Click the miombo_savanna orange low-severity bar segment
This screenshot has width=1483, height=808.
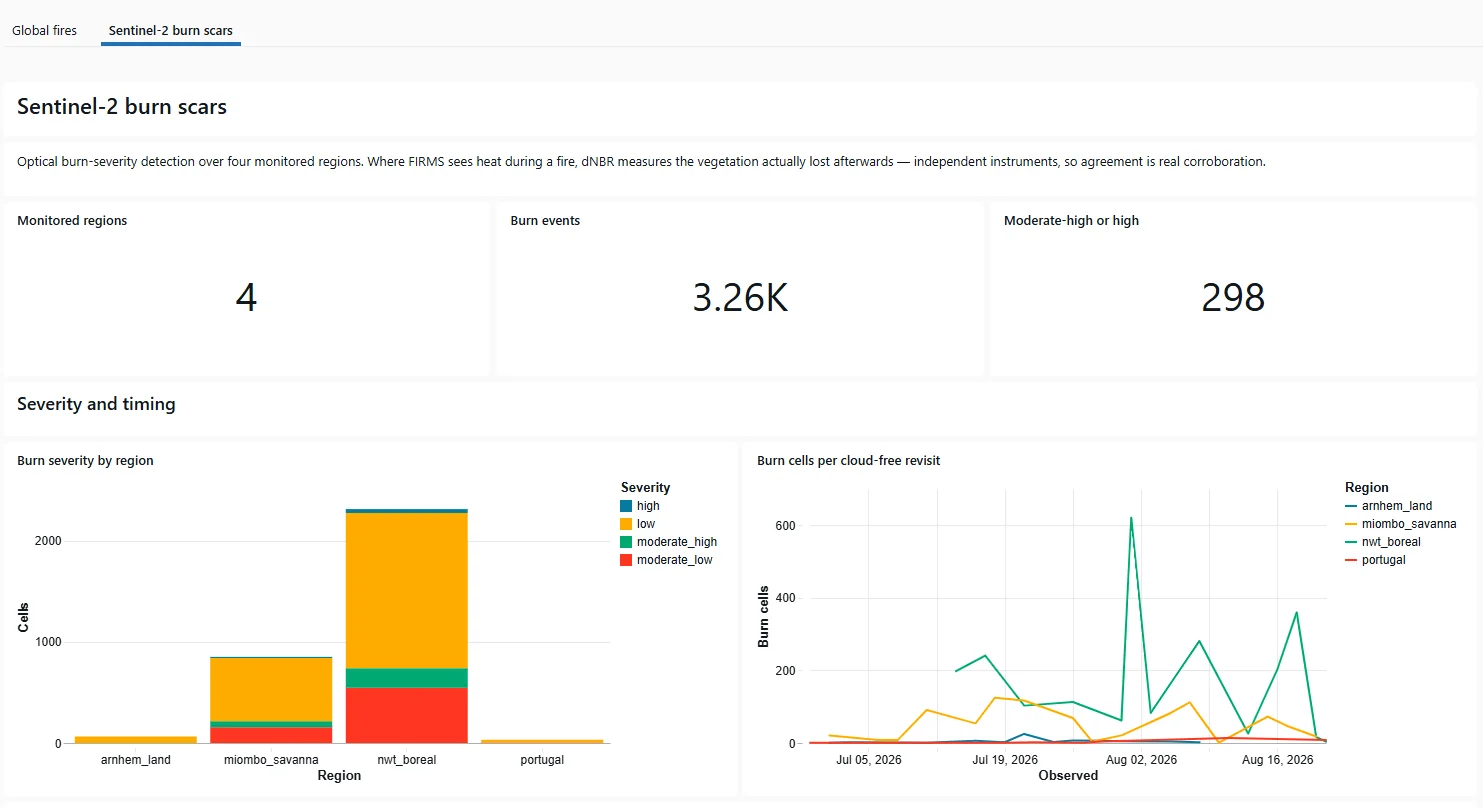[x=271, y=689]
